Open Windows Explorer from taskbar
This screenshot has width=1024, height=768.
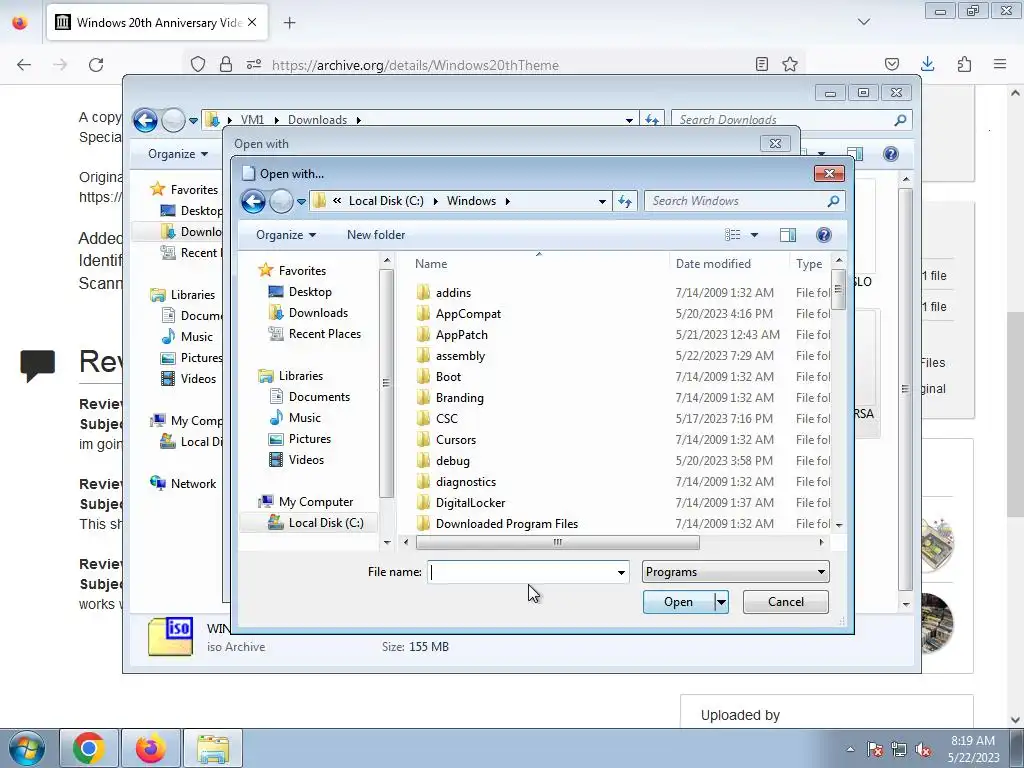pos(213,748)
